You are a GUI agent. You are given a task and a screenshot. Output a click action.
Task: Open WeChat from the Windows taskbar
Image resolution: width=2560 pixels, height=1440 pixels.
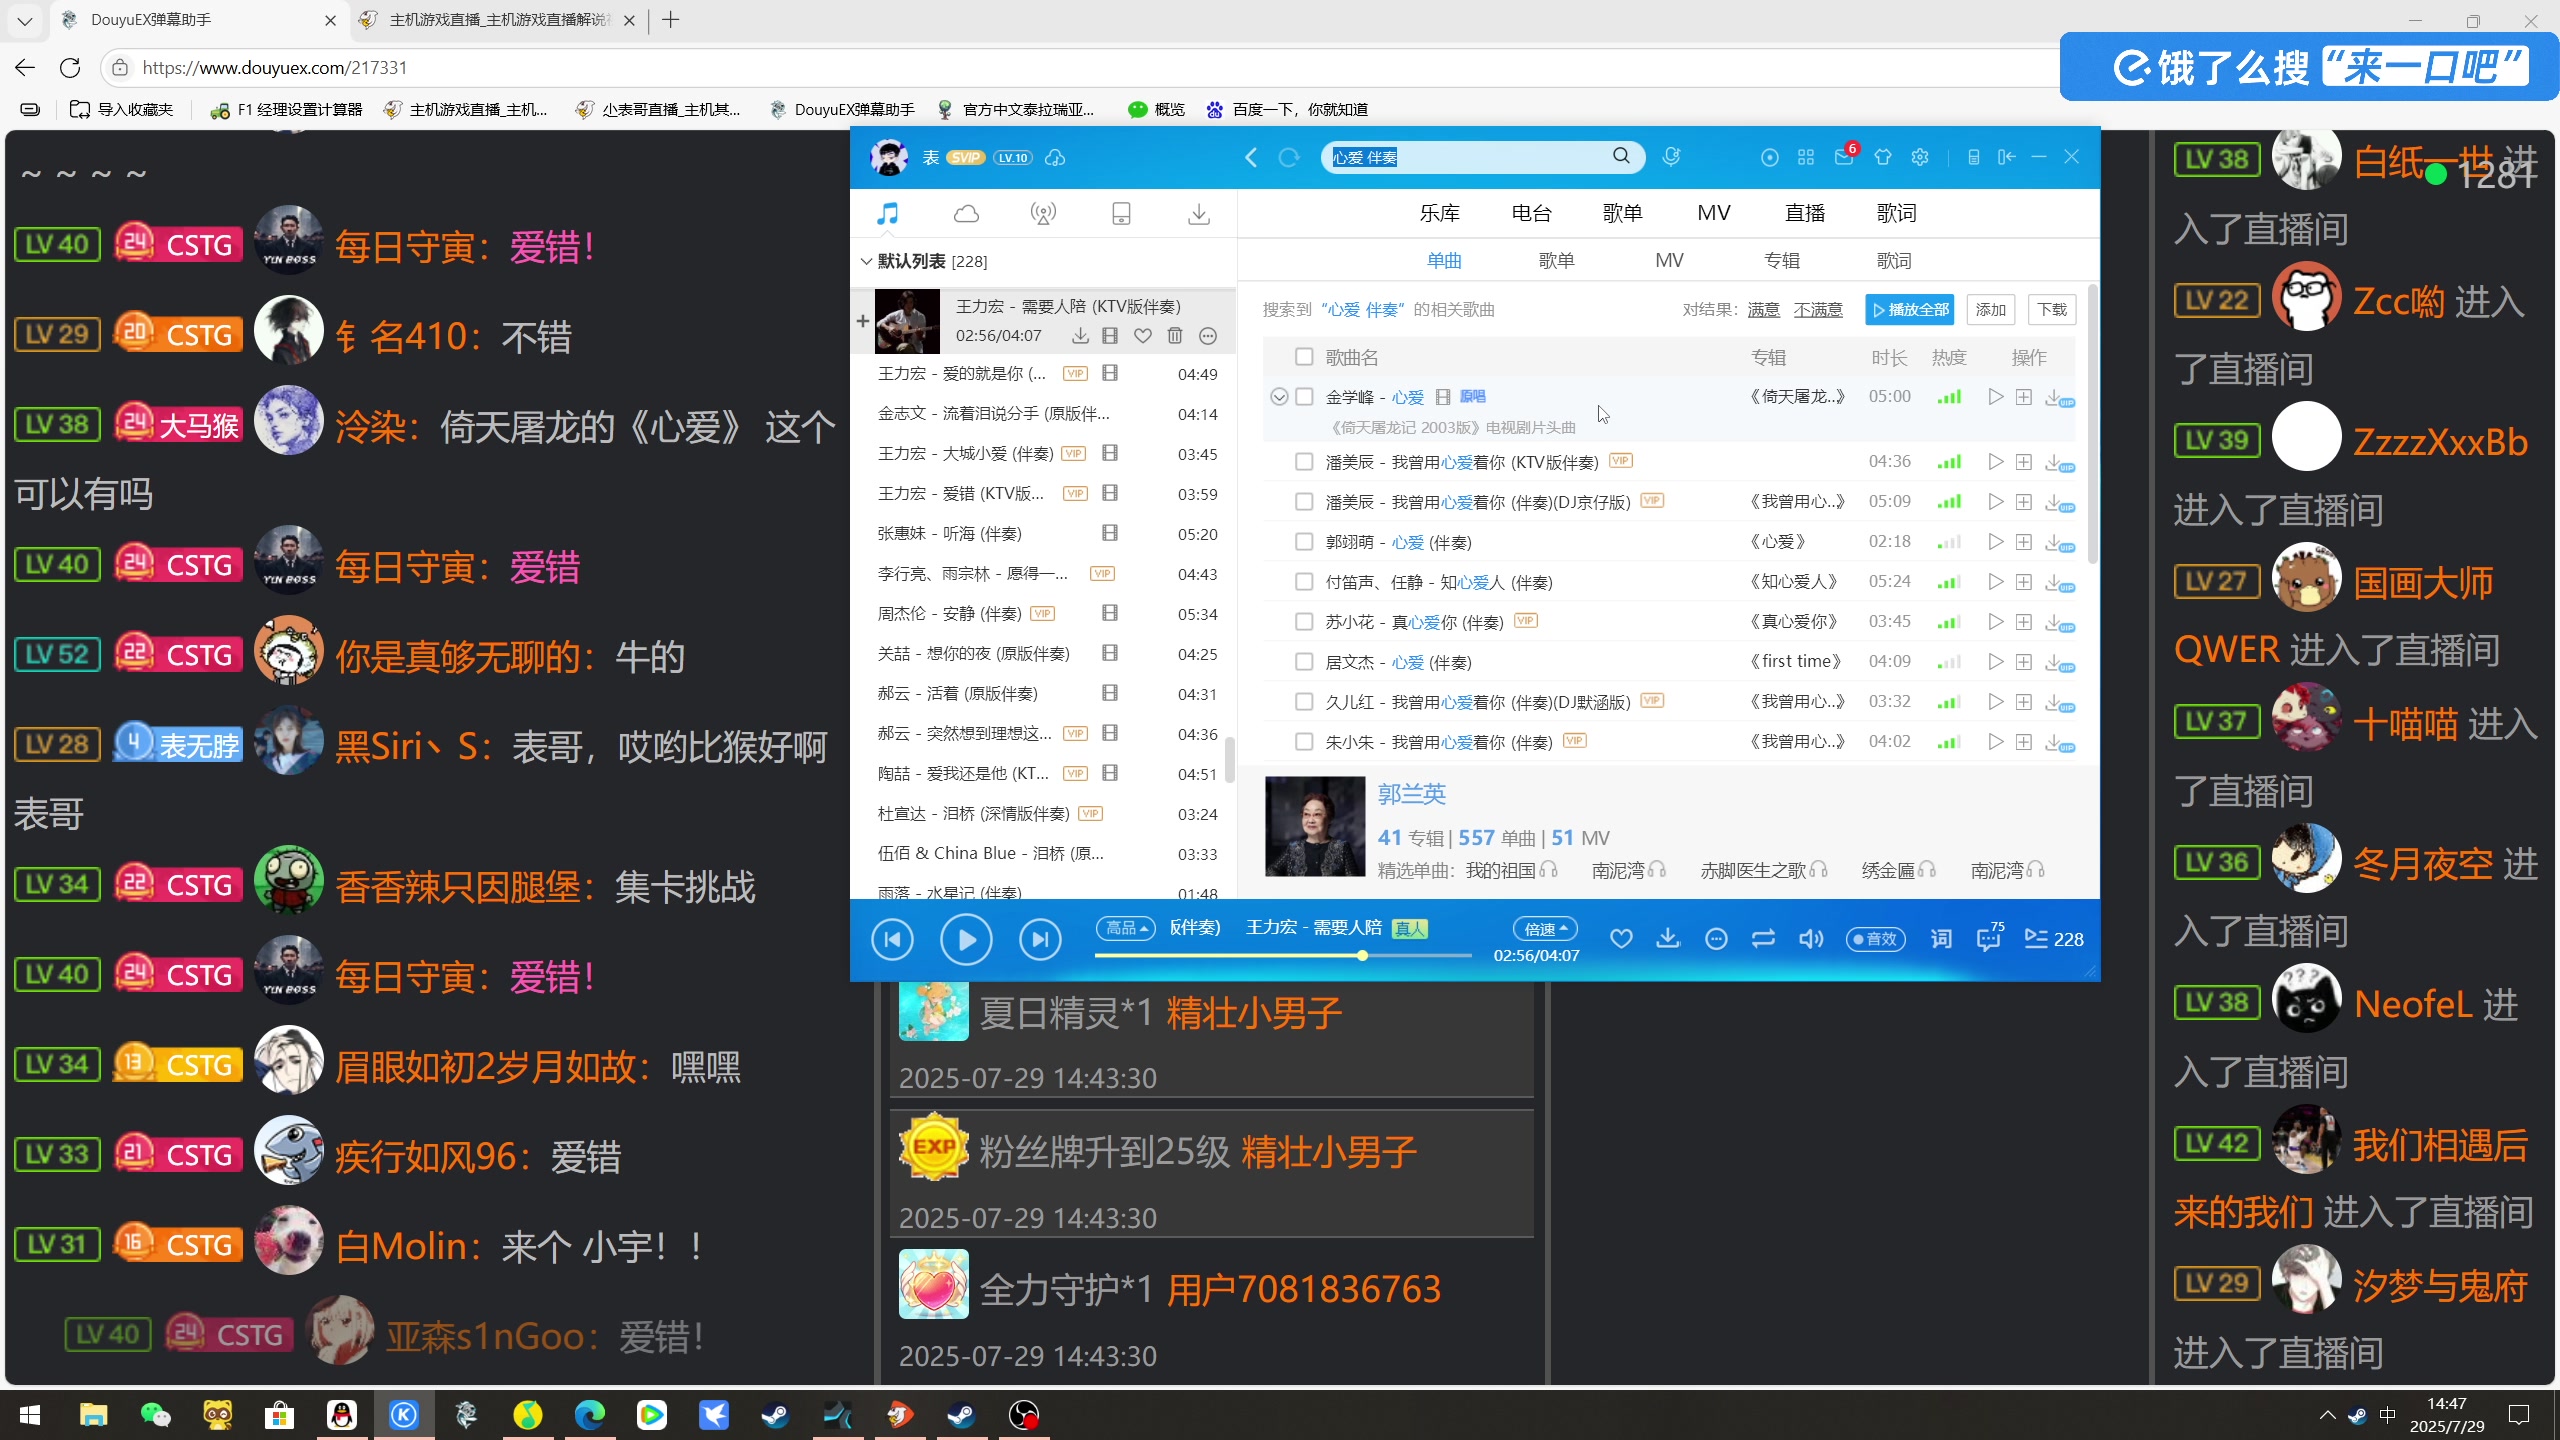[155, 1415]
